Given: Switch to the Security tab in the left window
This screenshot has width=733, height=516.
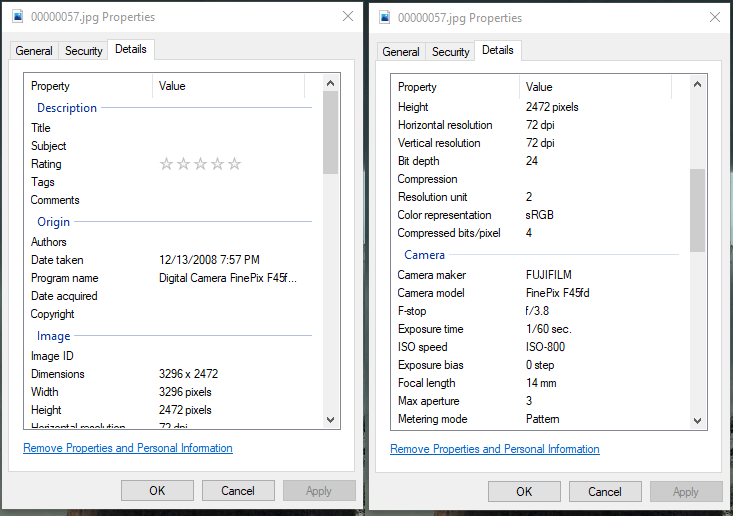Looking at the screenshot, I should (x=84, y=51).
